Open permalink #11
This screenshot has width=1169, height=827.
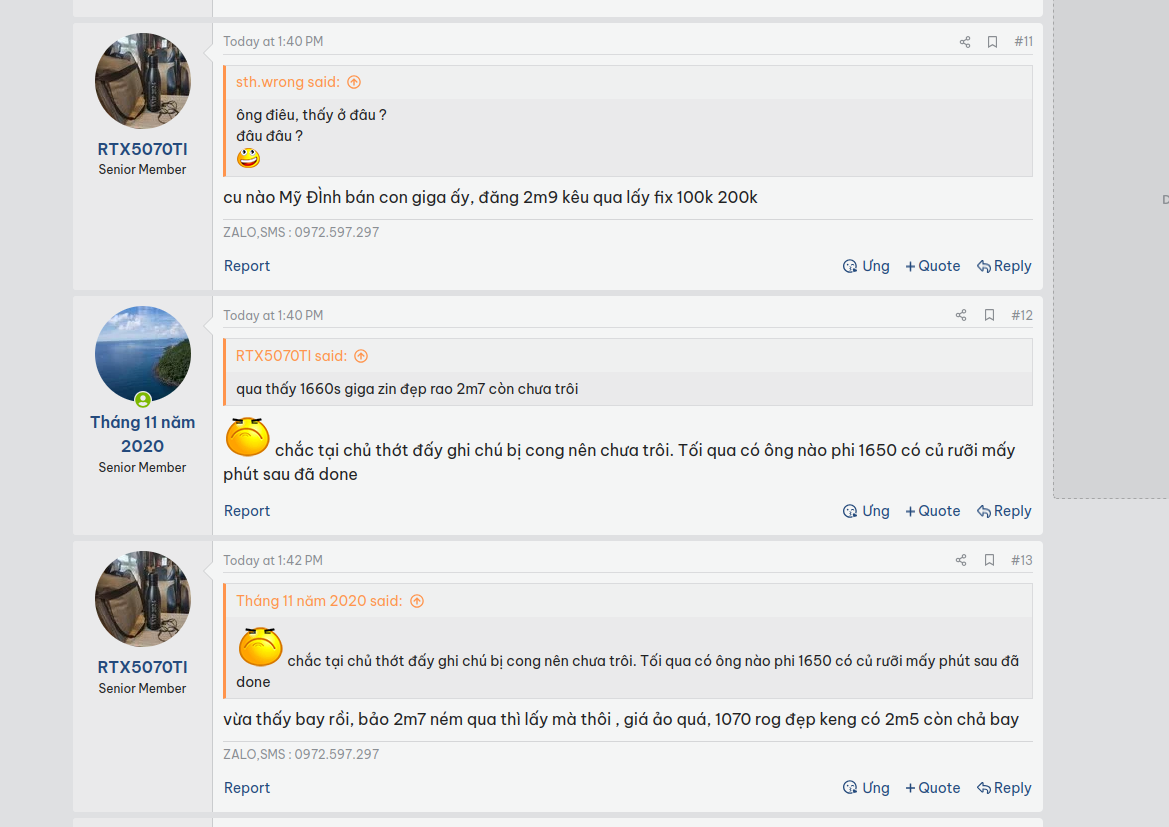(1024, 42)
